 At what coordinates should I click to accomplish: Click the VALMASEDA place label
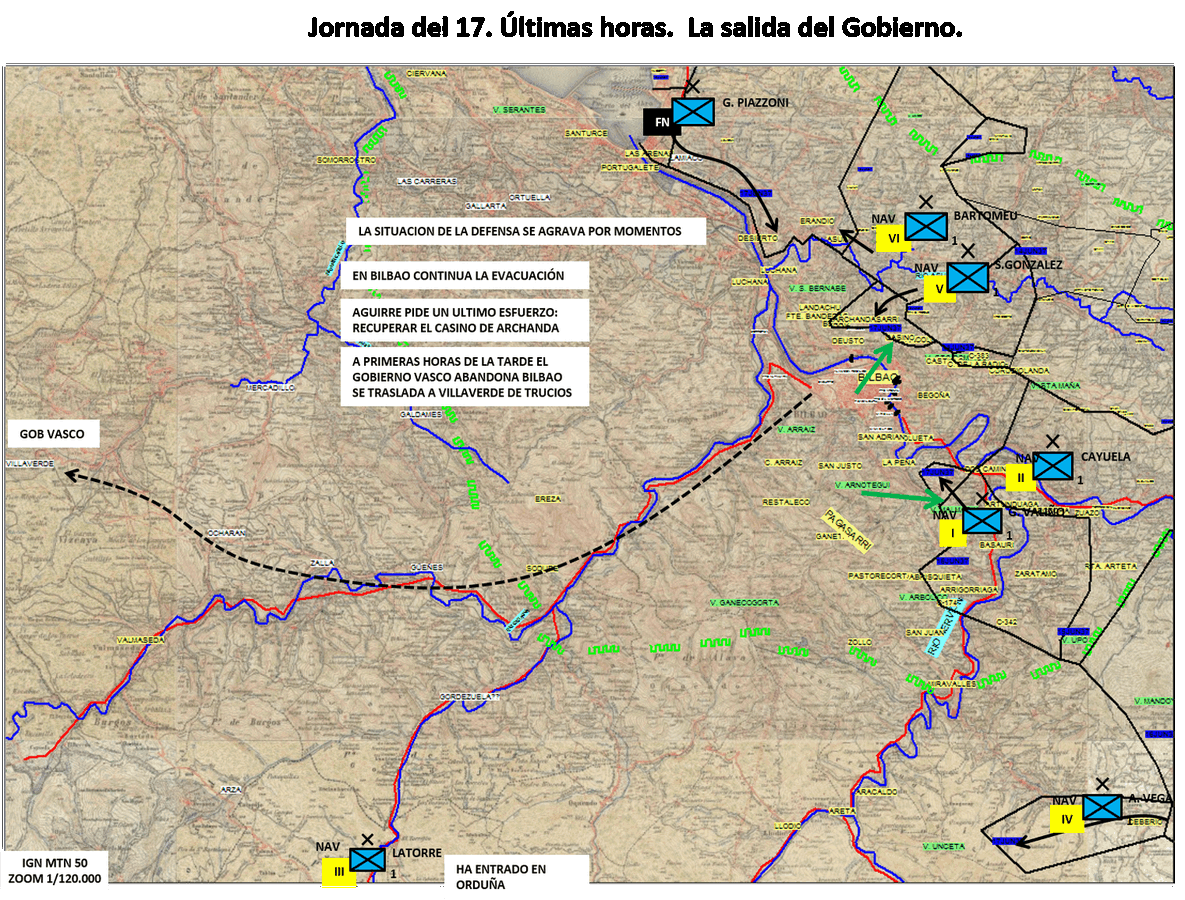pyautogui.click(x=141, y=640)
